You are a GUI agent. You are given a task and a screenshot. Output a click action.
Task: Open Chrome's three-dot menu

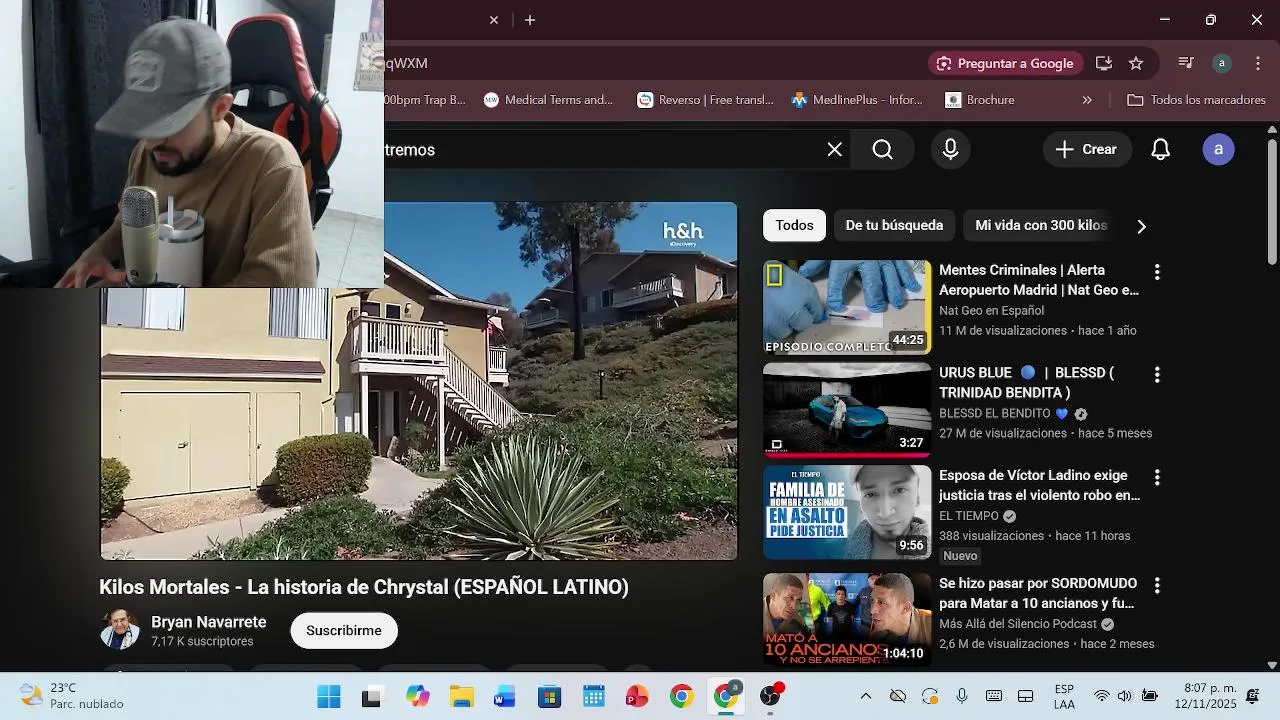pos(1258,63)
